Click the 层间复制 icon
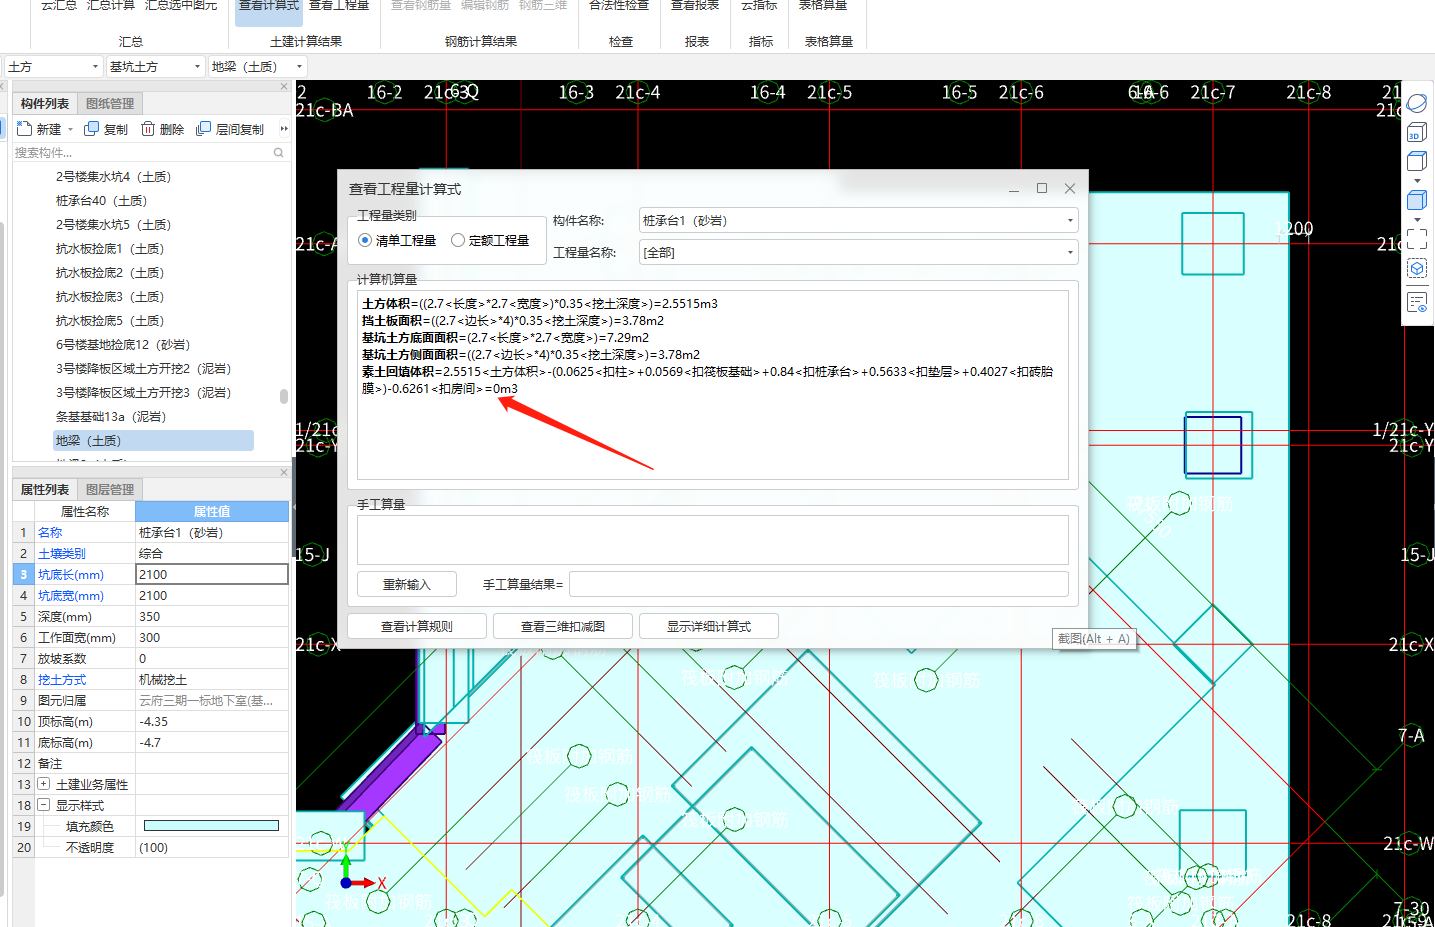This screenshot has height=927, width=1435. (204, 129)
